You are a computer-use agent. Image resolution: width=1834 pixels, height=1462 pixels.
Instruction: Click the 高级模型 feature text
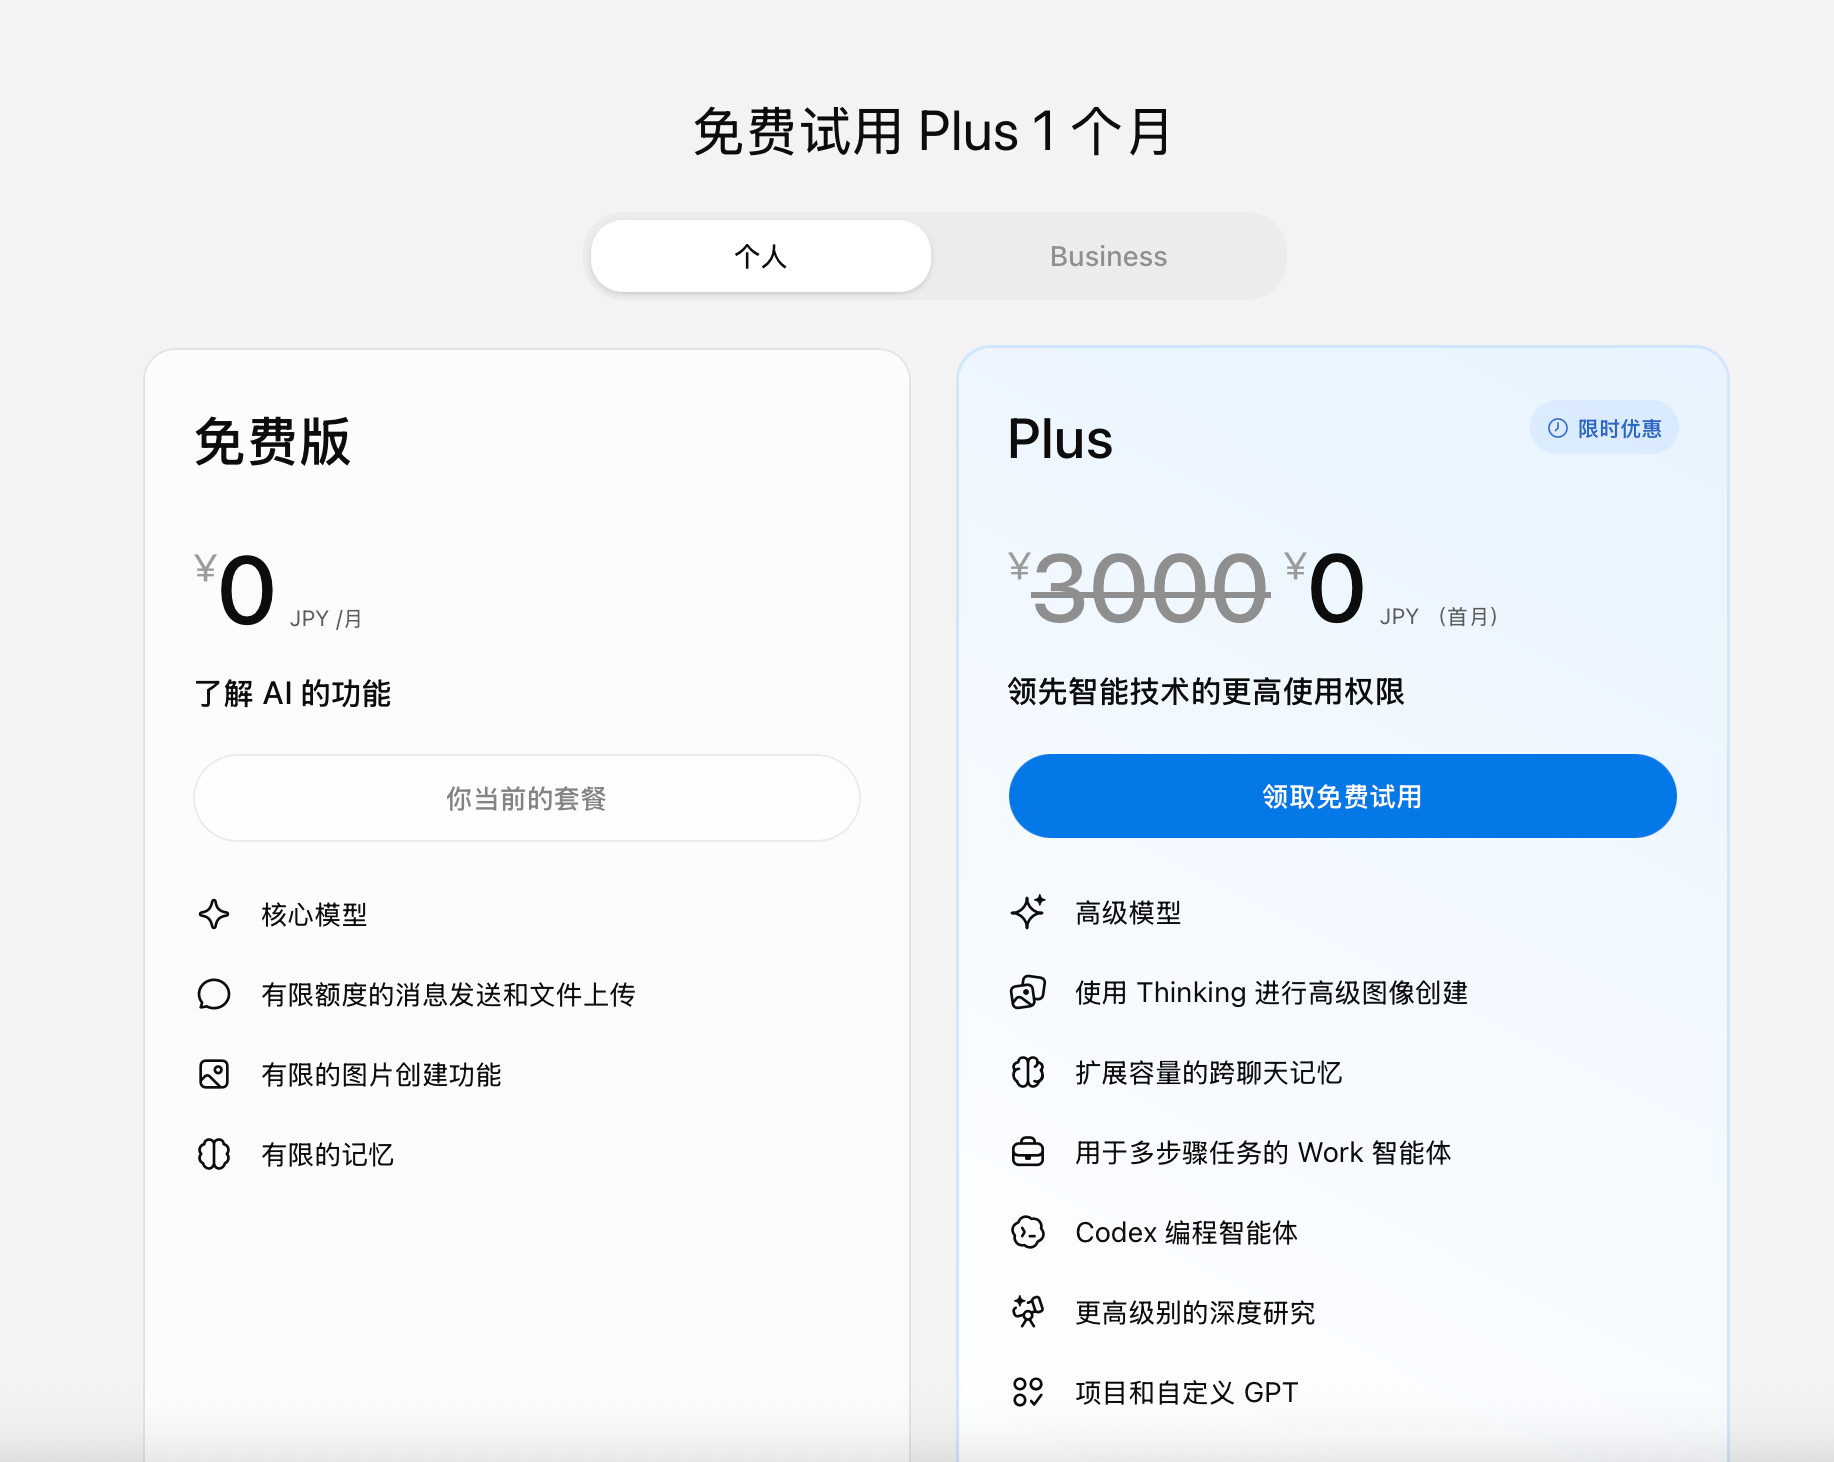tap(1128, 912)
